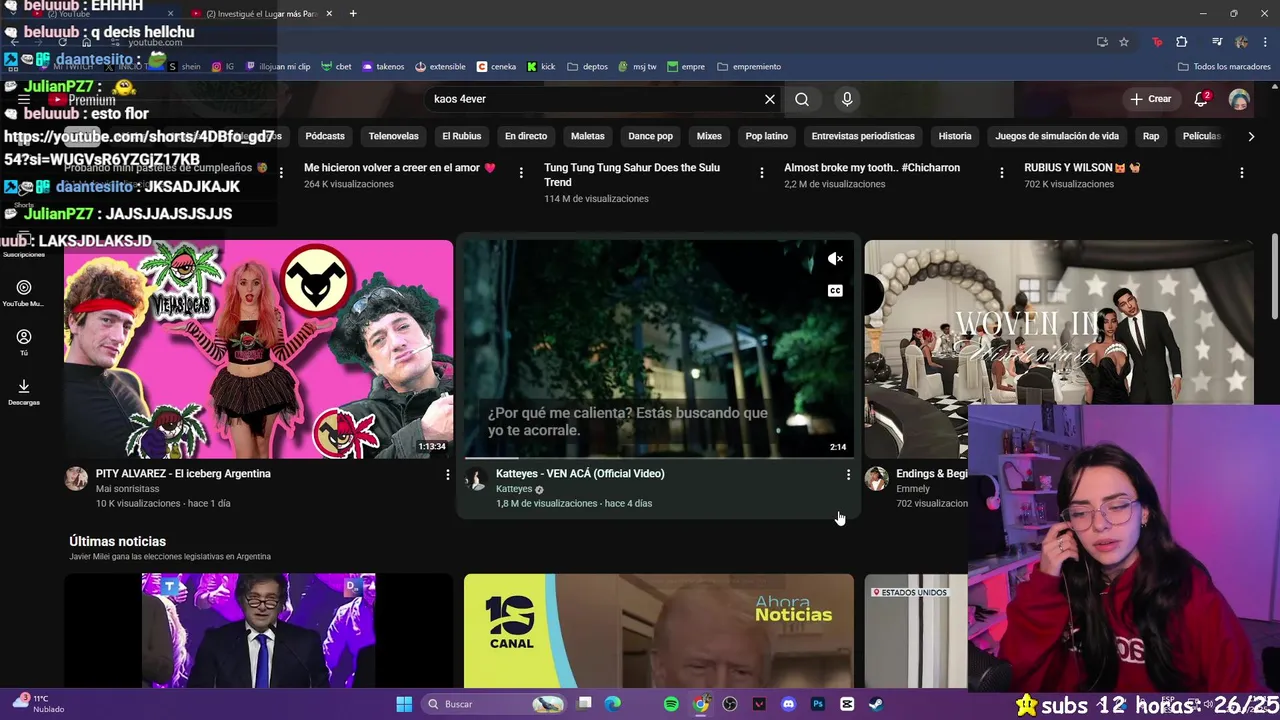Select the Pódcasts chip

coord(325,136)
